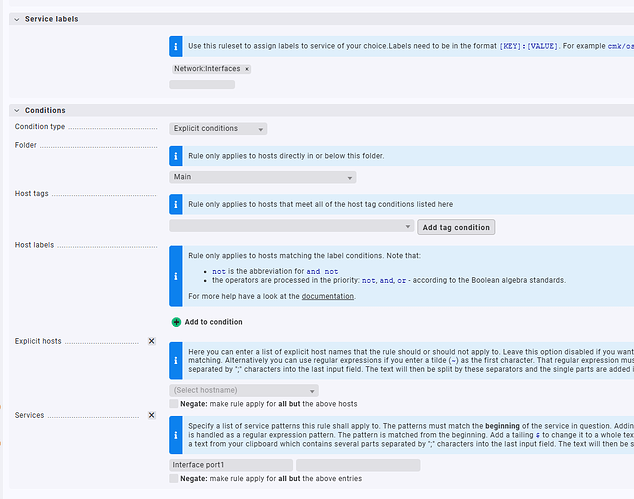
Task: Click the info icon in Folder help box
Action: click(x=177, y=156)
